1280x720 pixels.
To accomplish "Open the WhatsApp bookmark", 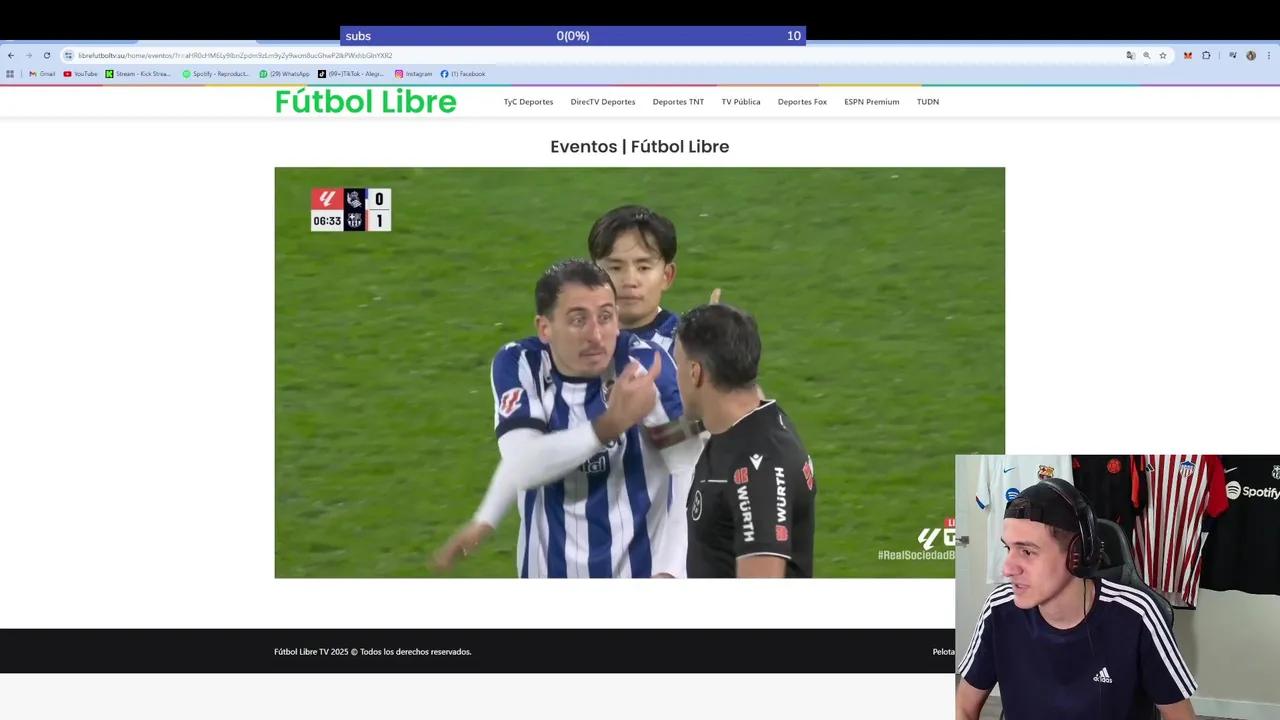I will tap(284, 74).
